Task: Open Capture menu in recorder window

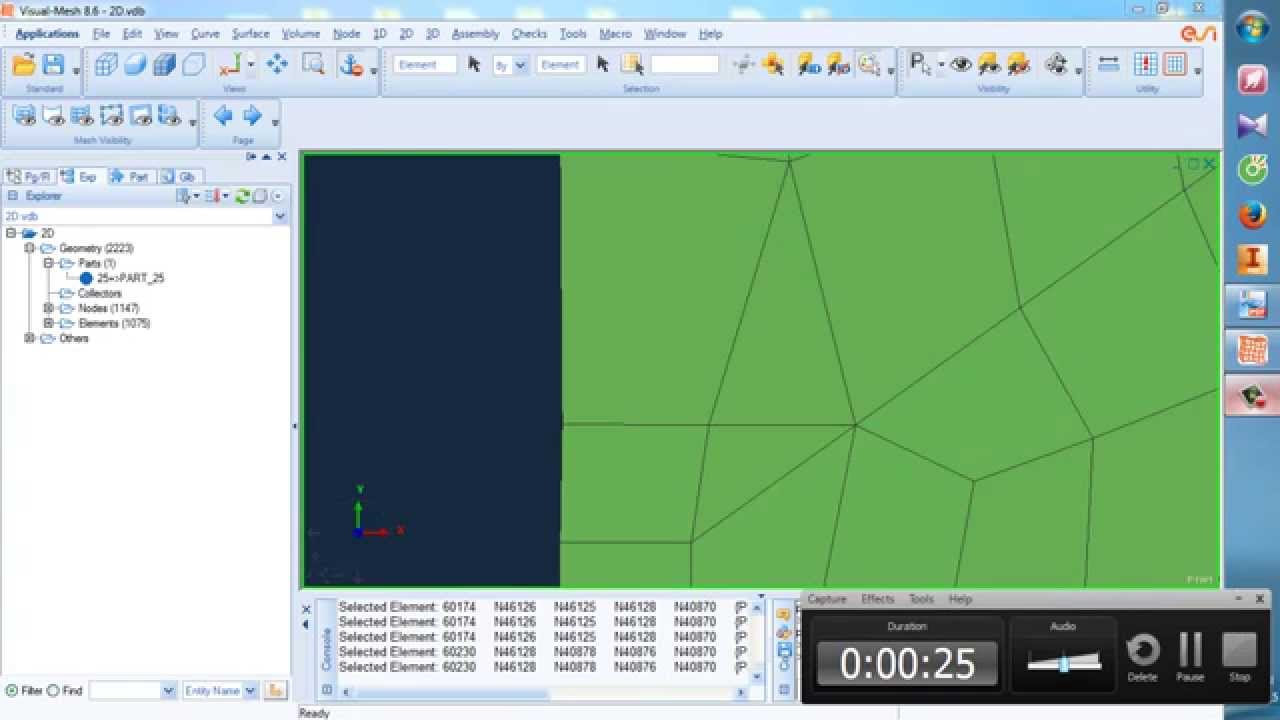Action: coord(827,599)
